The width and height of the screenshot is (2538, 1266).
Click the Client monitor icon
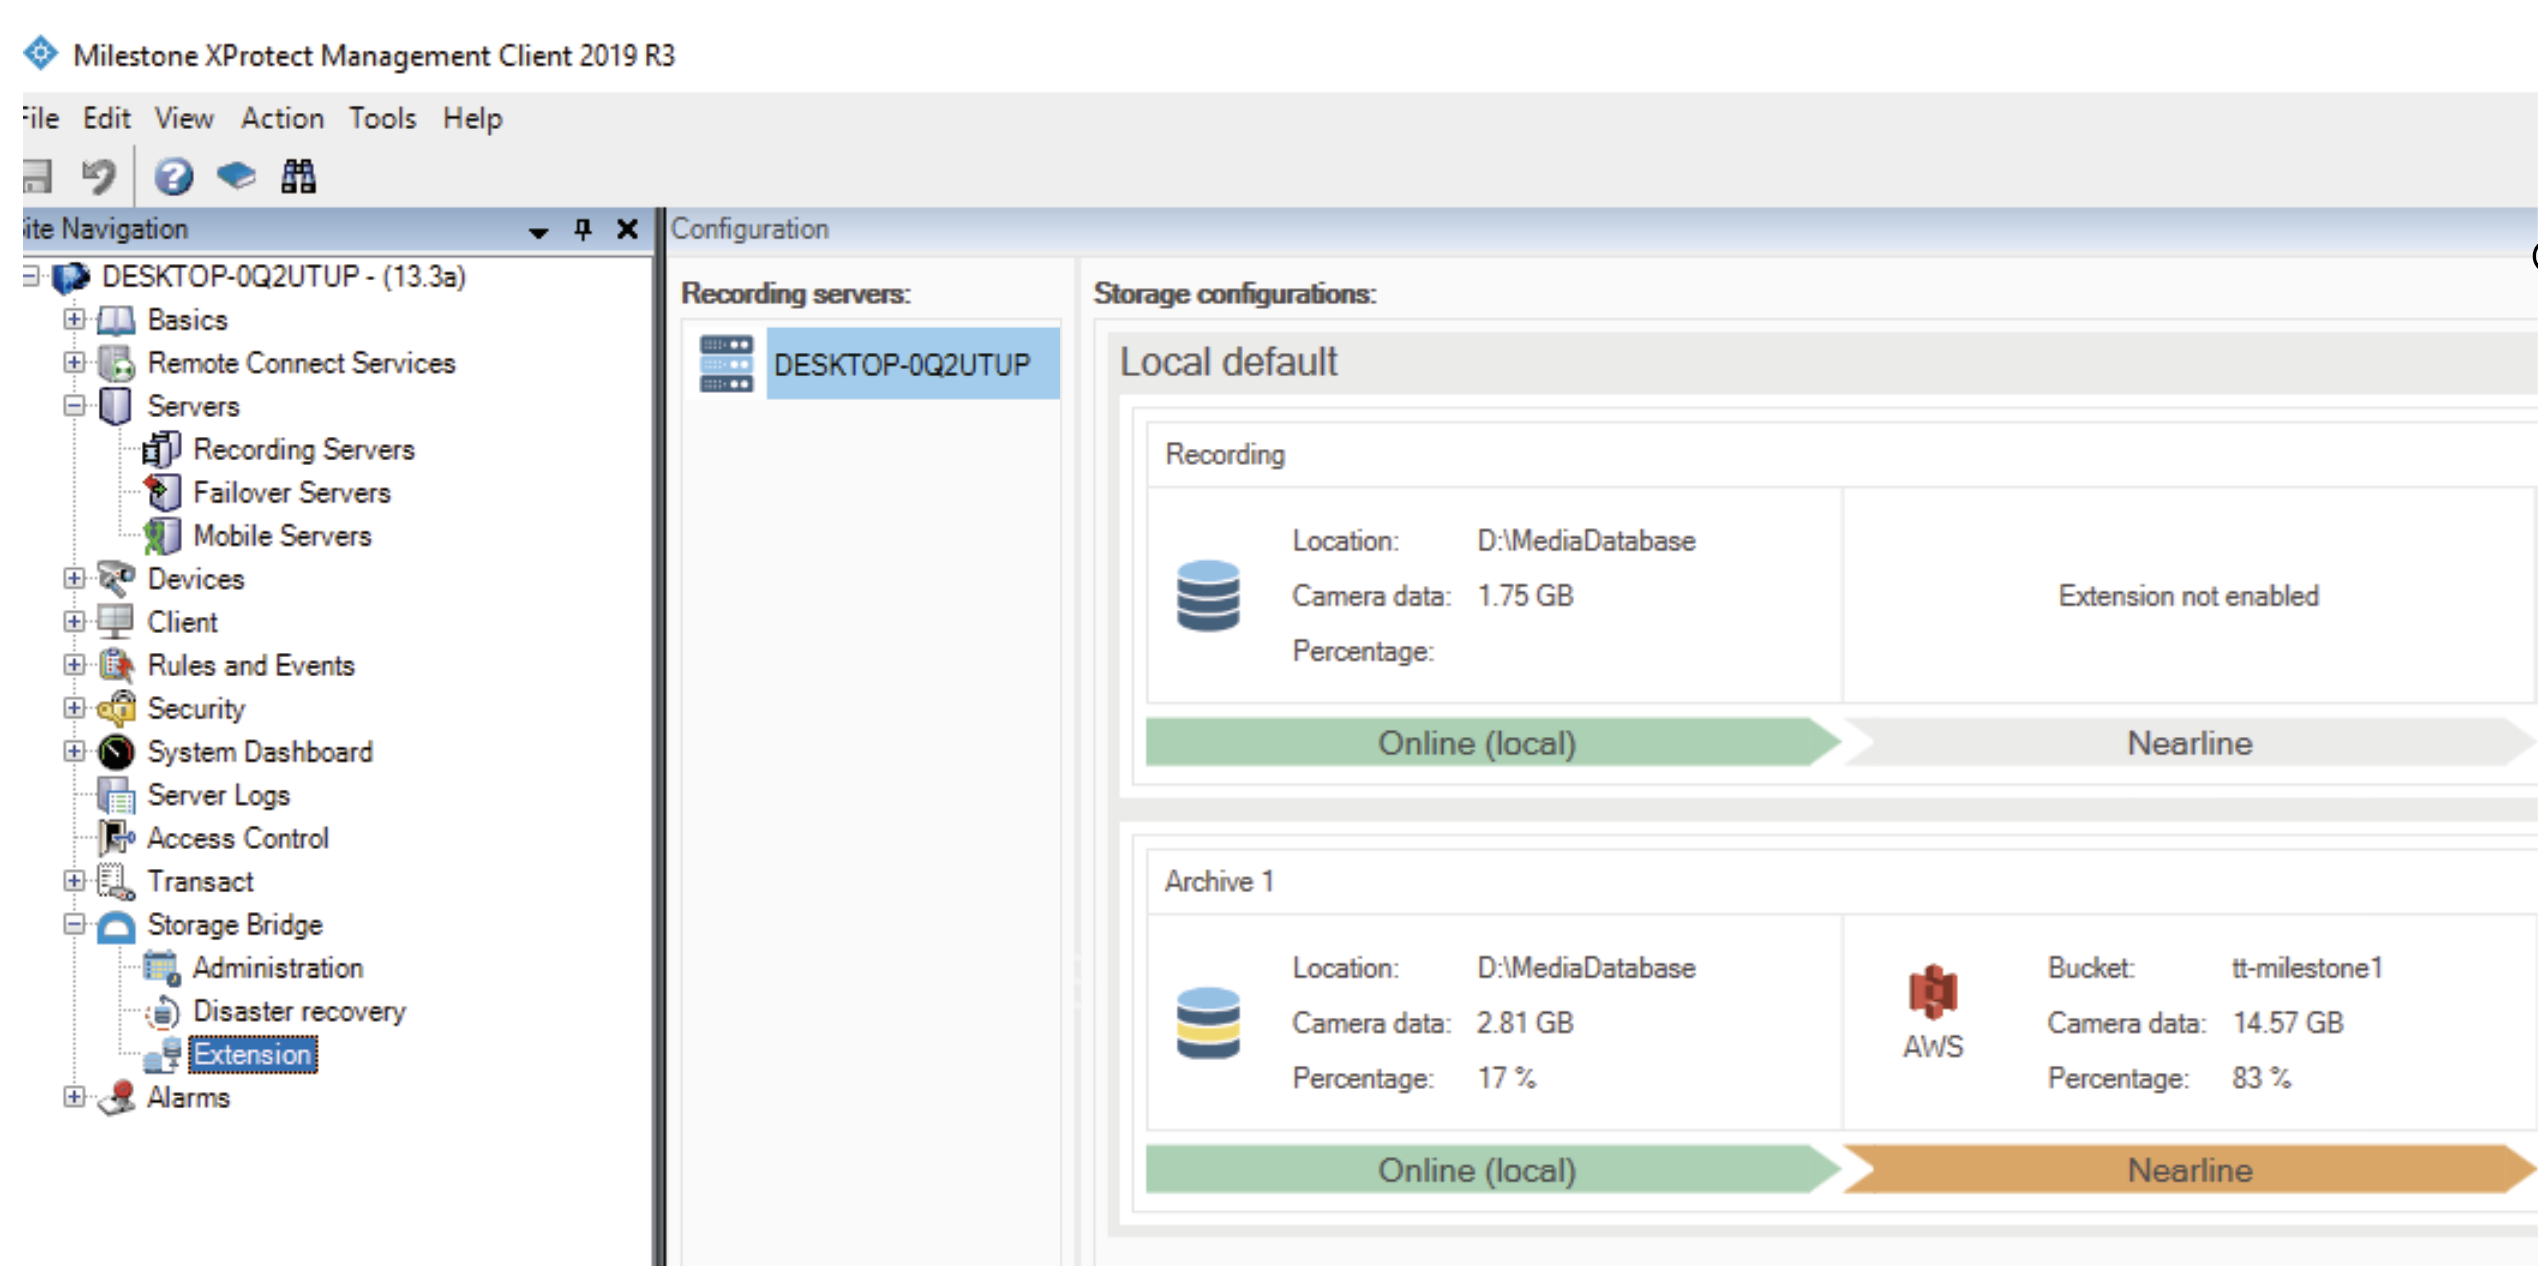click(x=116, y=622)
